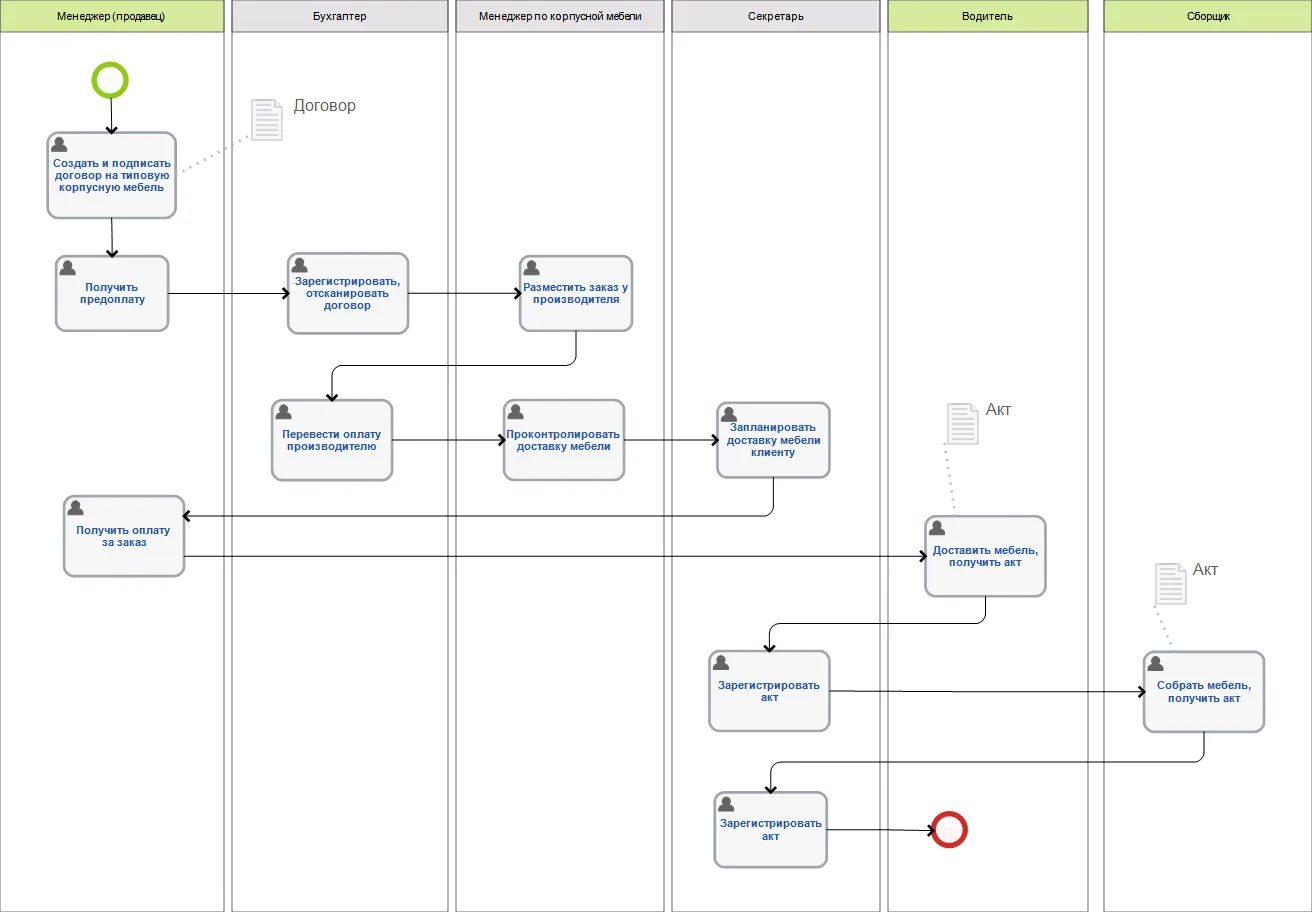Select task Создать и подписать договор
The width and height of the screenshot is (1312, 912).
tap(112, 176)
